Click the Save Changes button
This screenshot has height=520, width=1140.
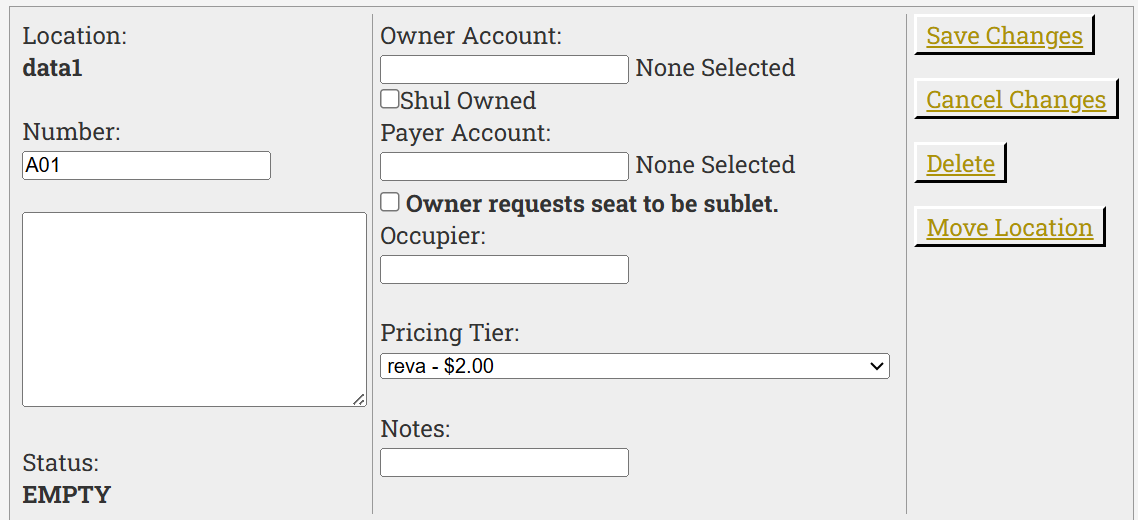point(1004,36)
